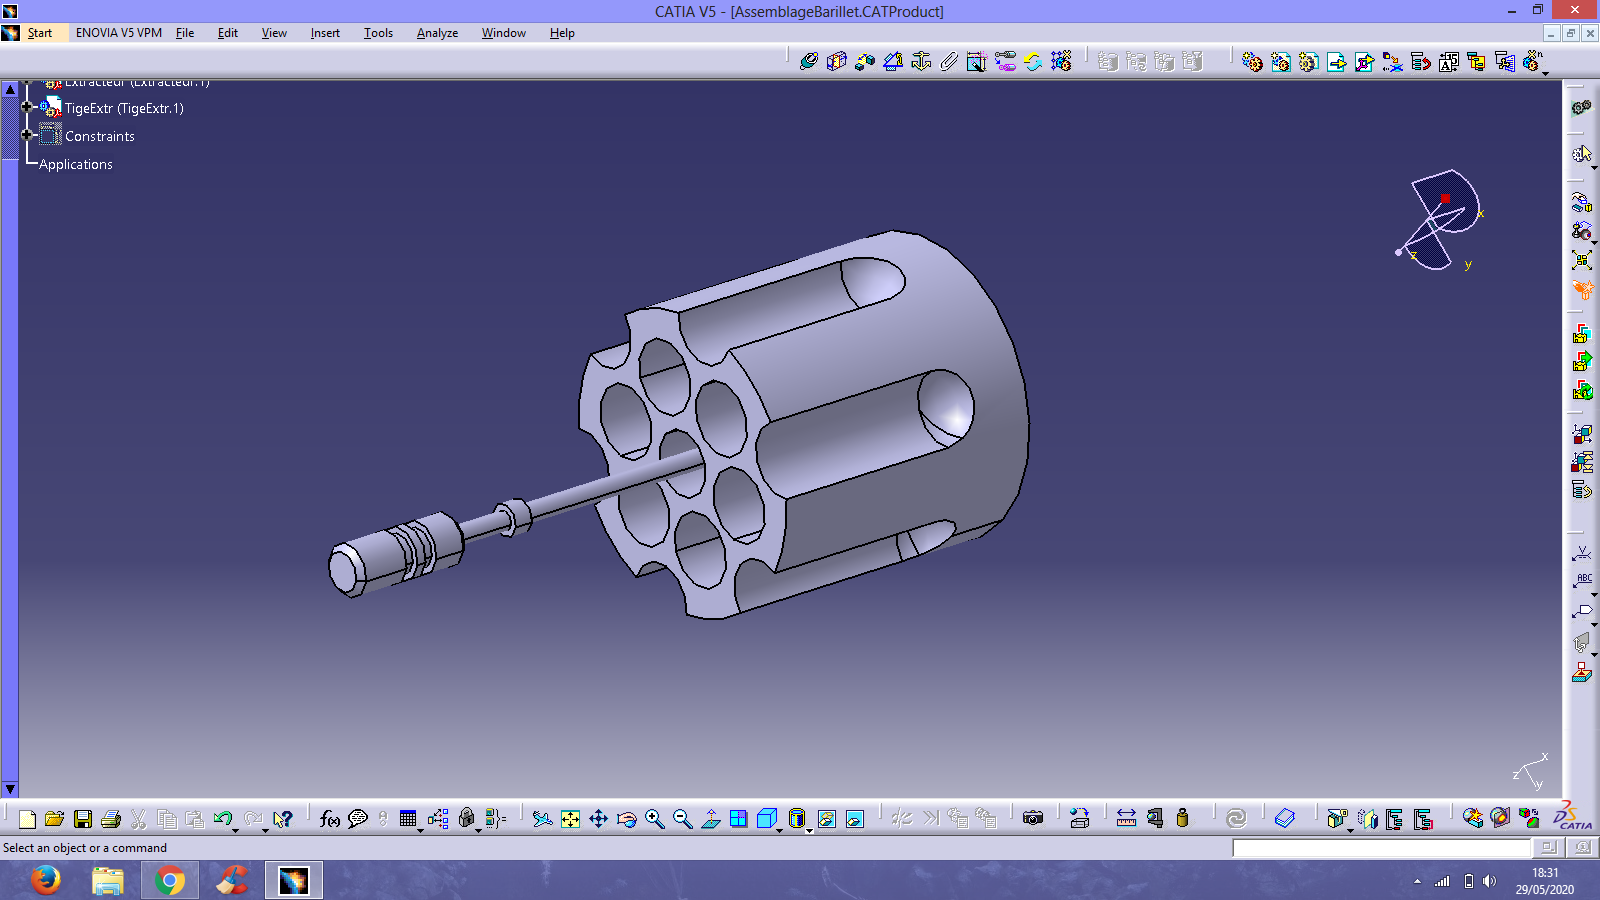Click the tree scrollbar up arrow
Viewport: 1600px width, 900px height.
click(10, 89)
